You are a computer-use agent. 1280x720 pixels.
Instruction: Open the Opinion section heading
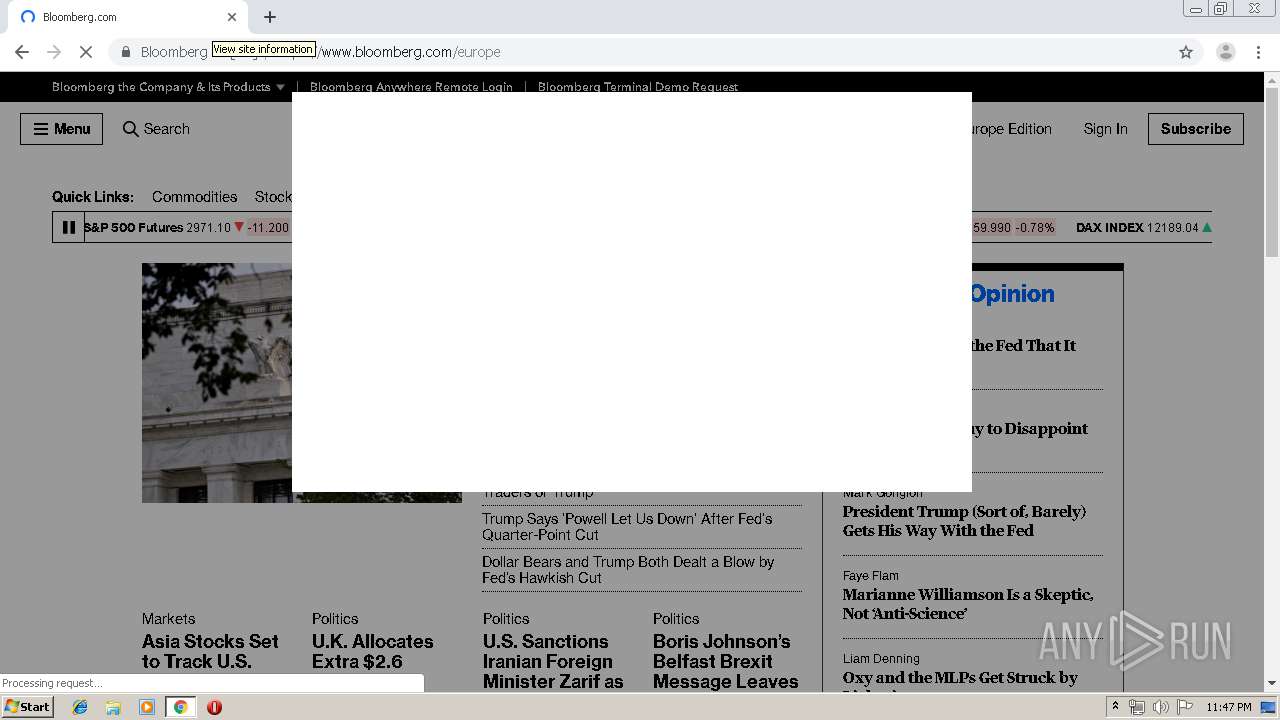click(1011, 294)
